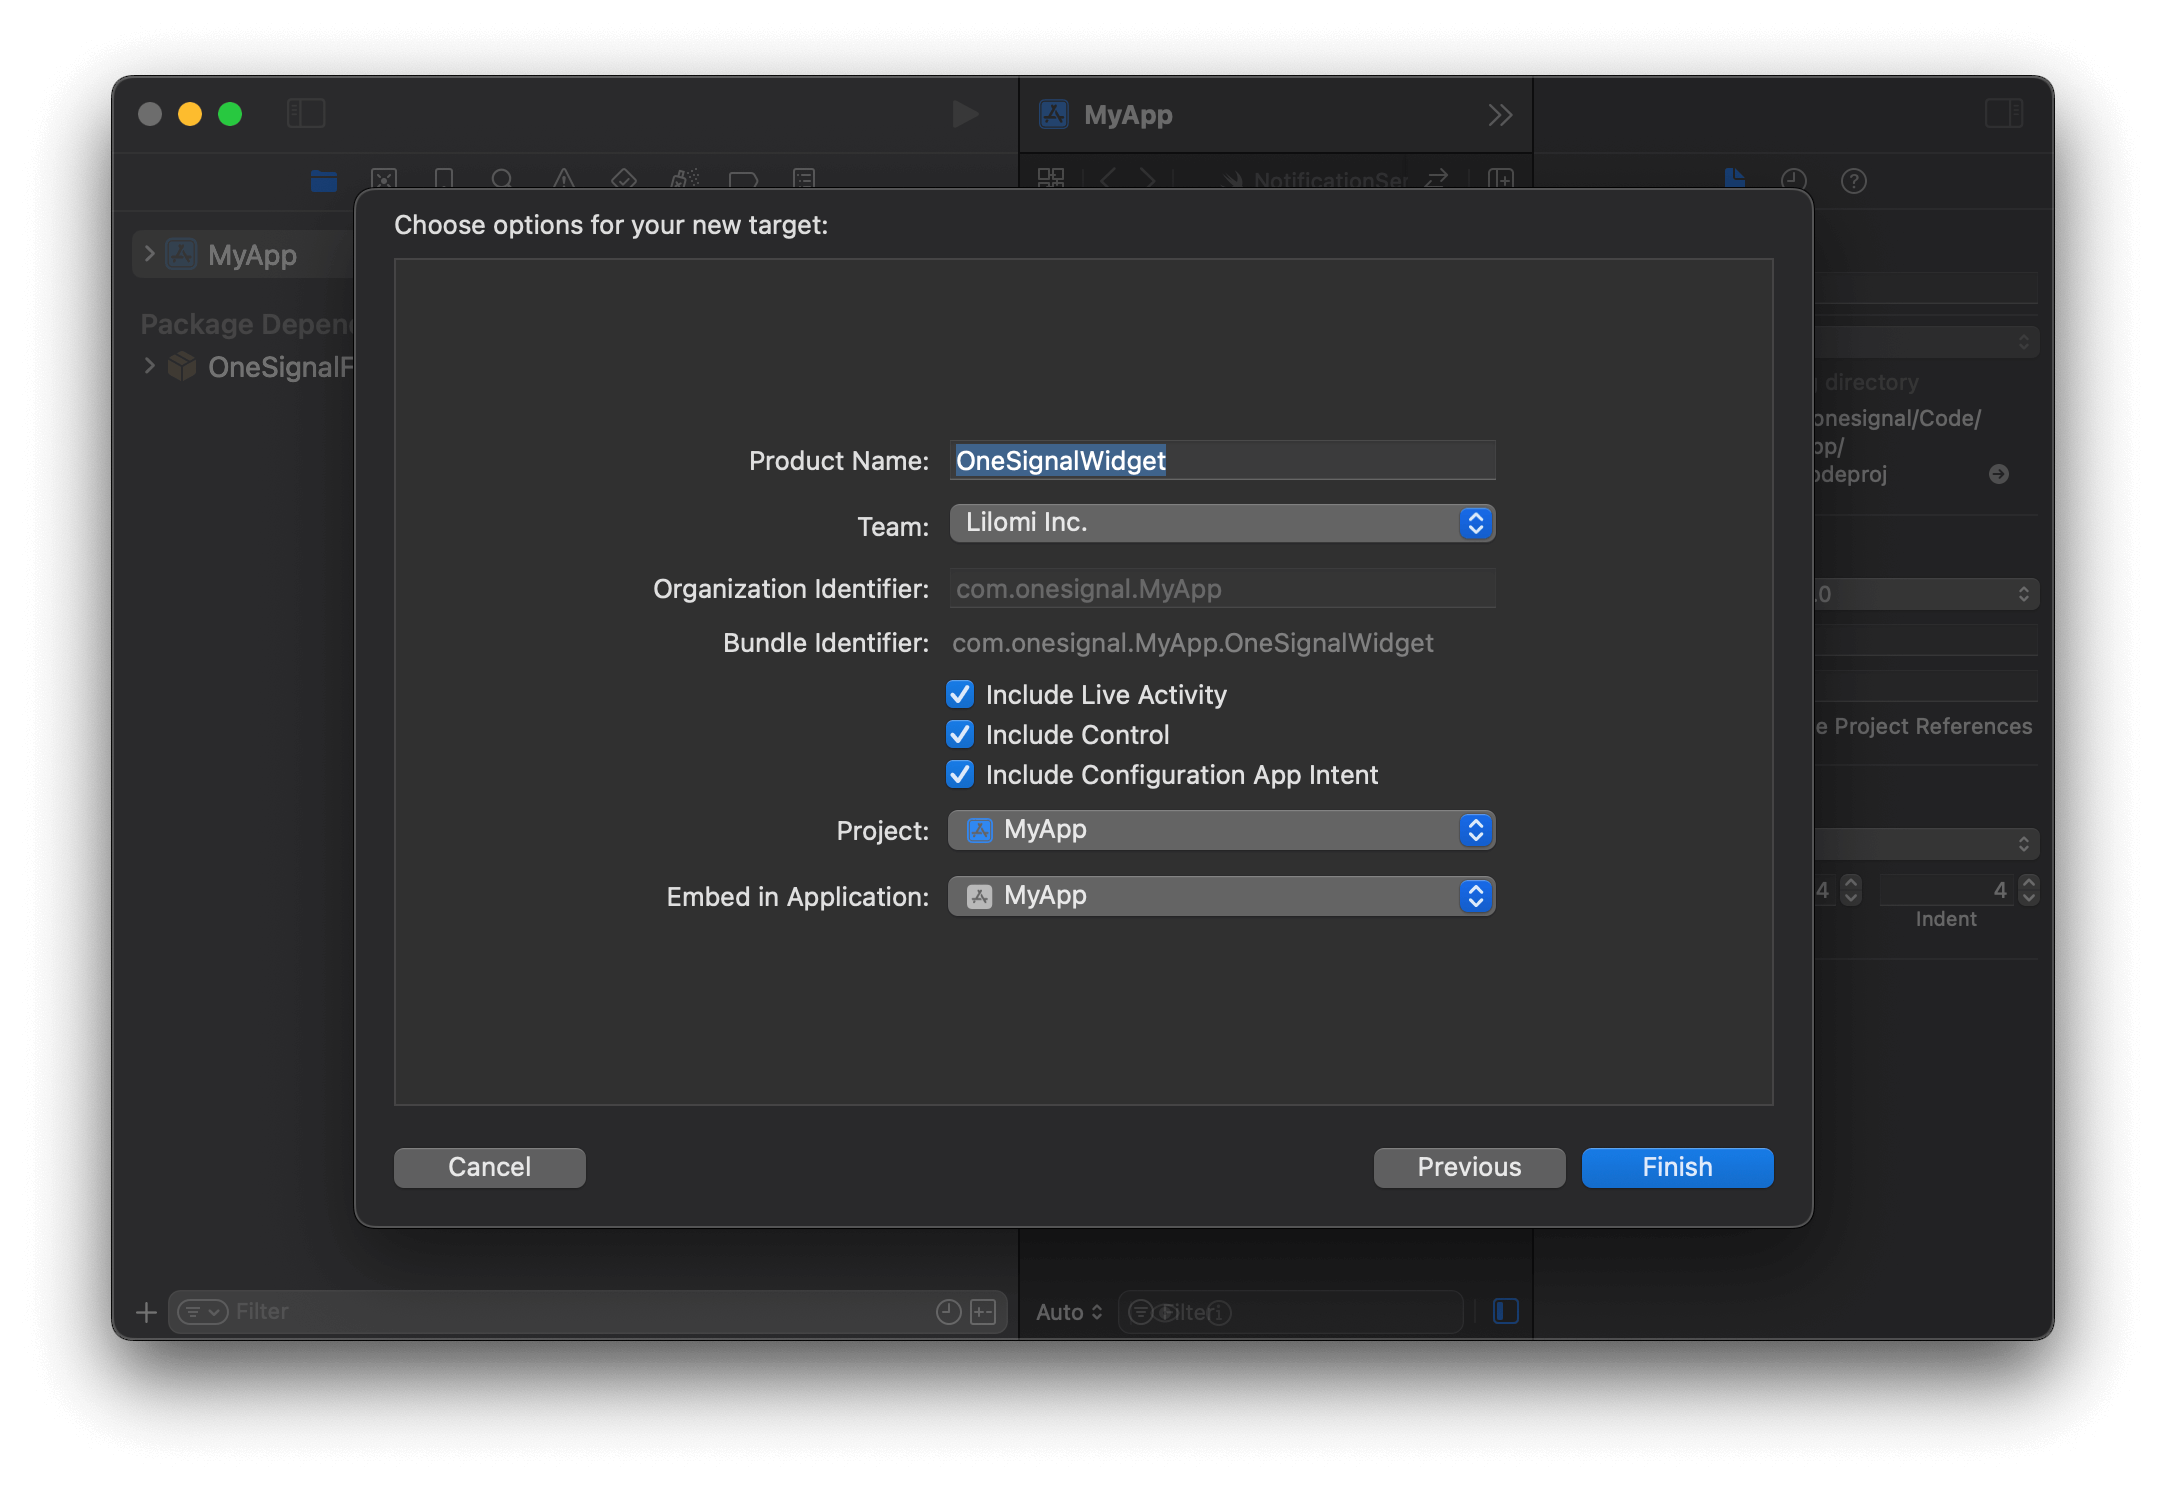Select the Quick Help inspector icon
The width and height of the screenshot is (2166, 1488).
[x=1854, y=181]
